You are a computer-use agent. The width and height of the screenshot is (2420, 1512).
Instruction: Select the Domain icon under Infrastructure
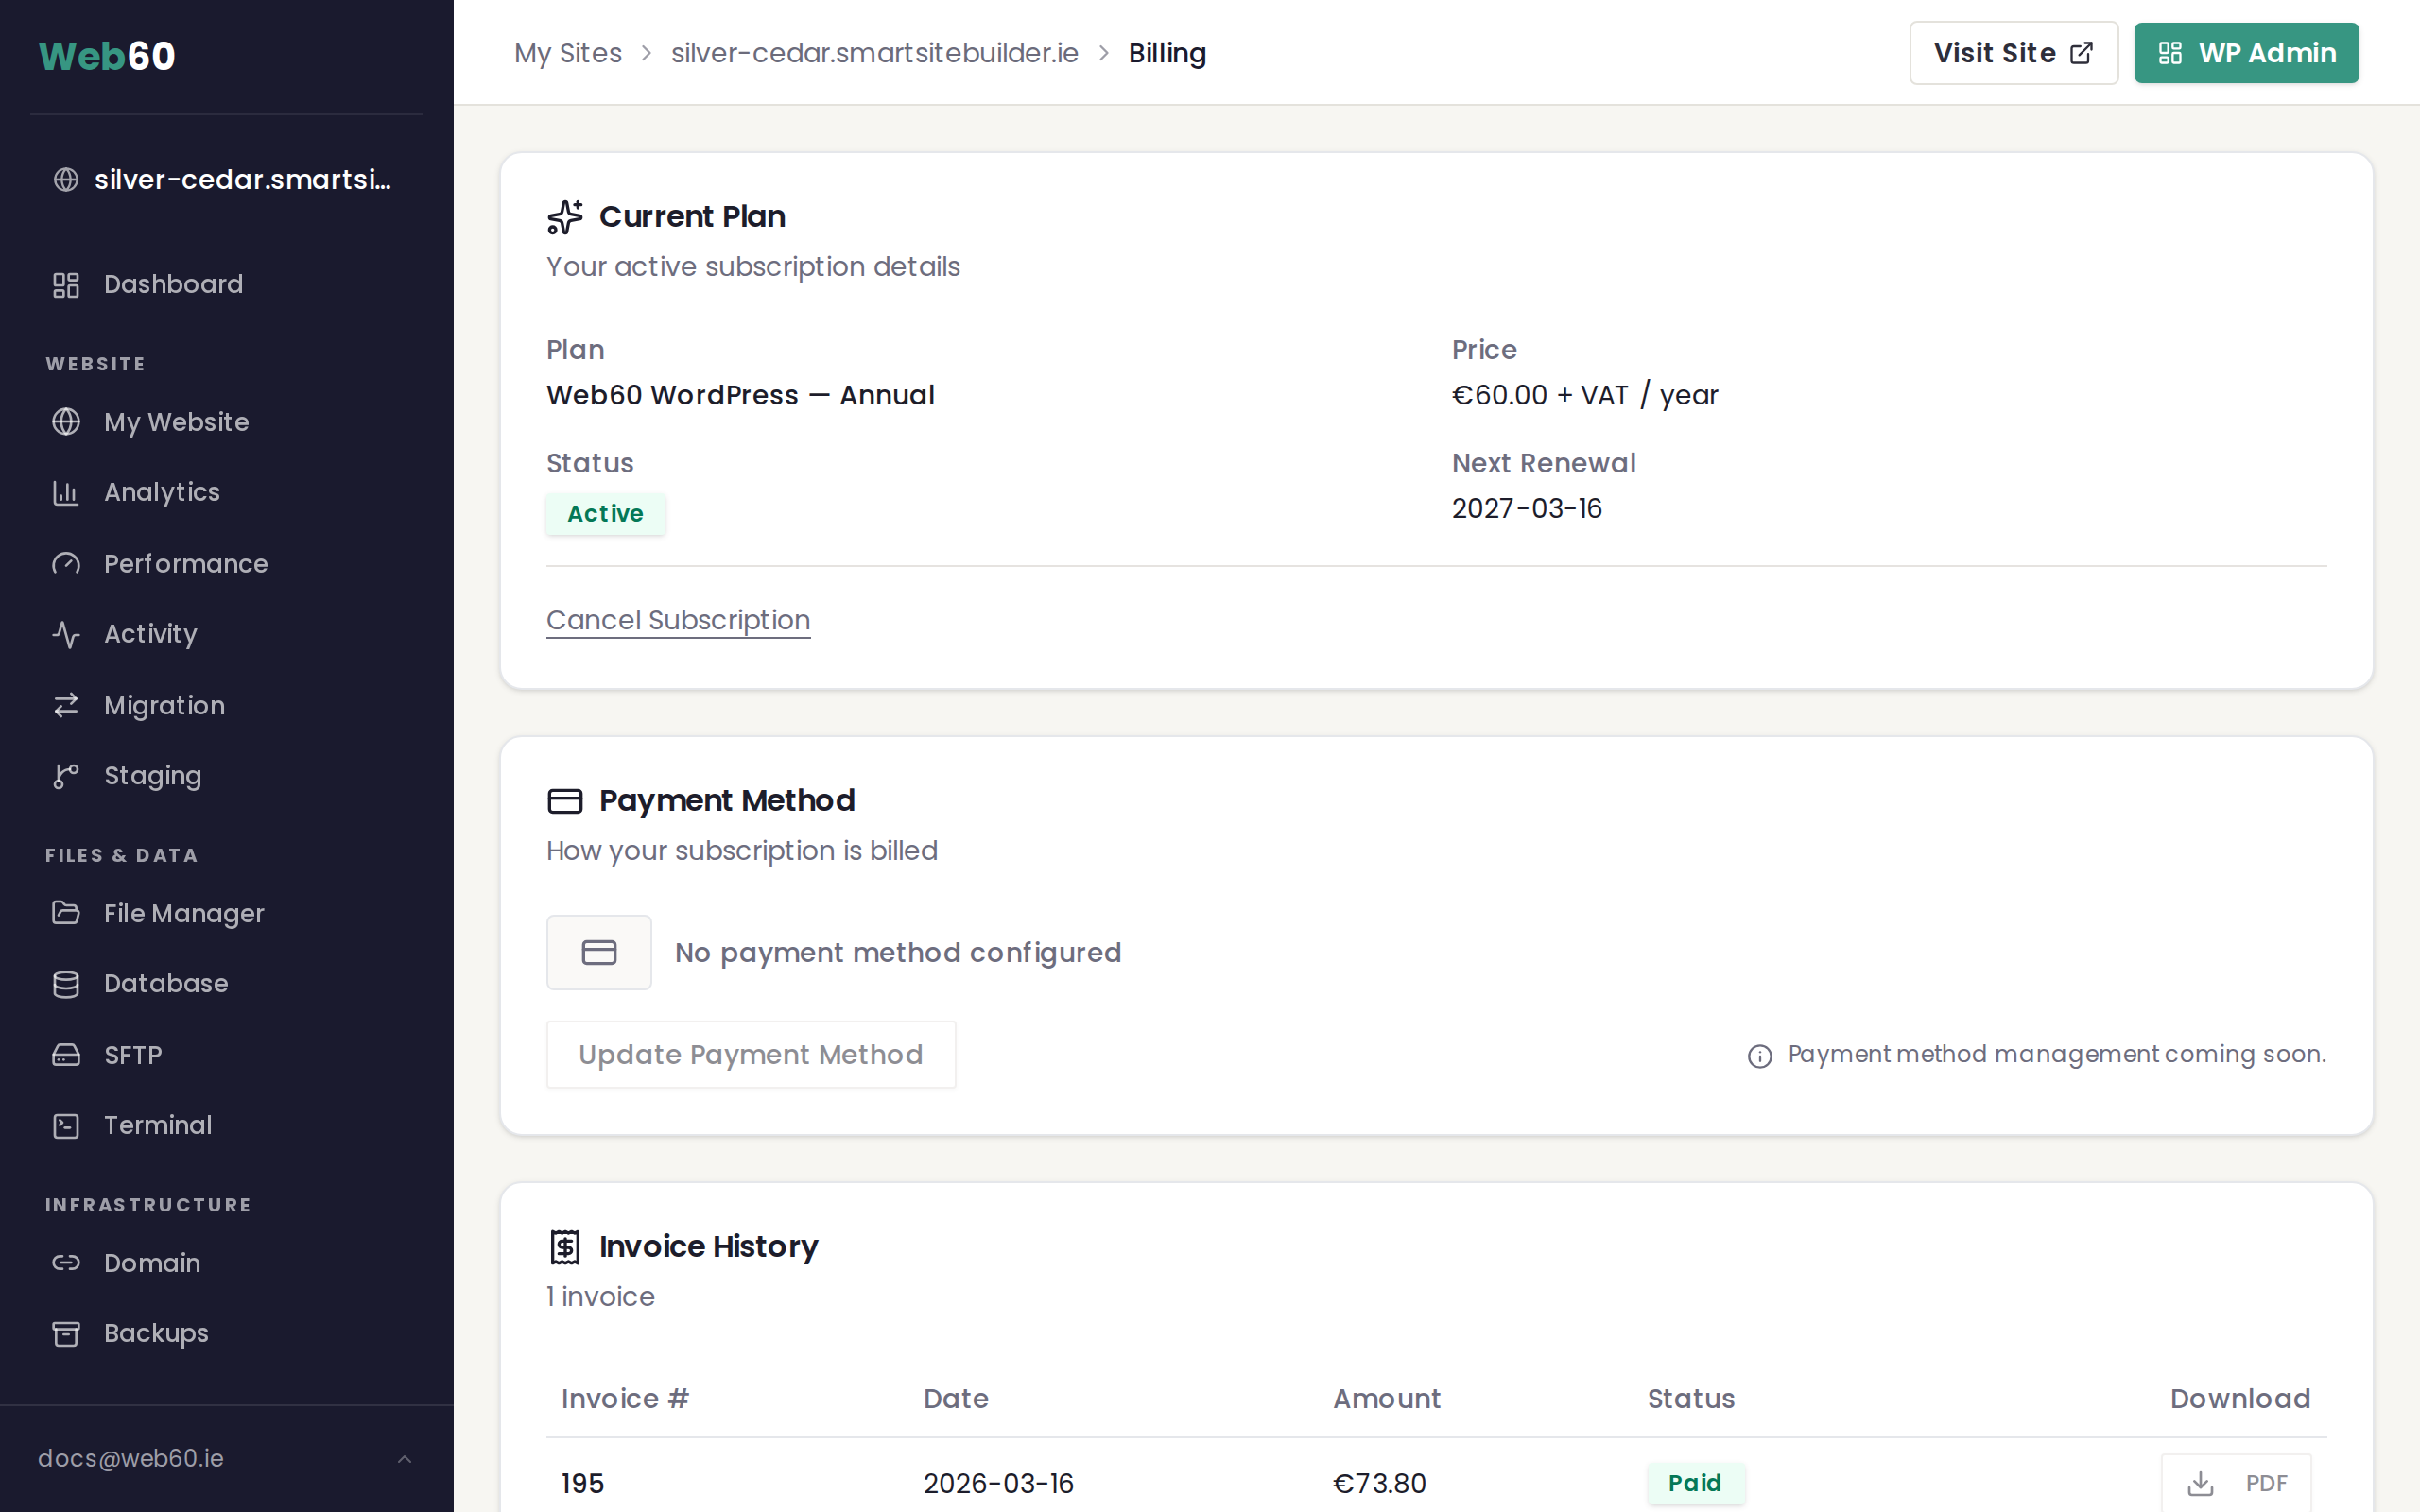66,1262
